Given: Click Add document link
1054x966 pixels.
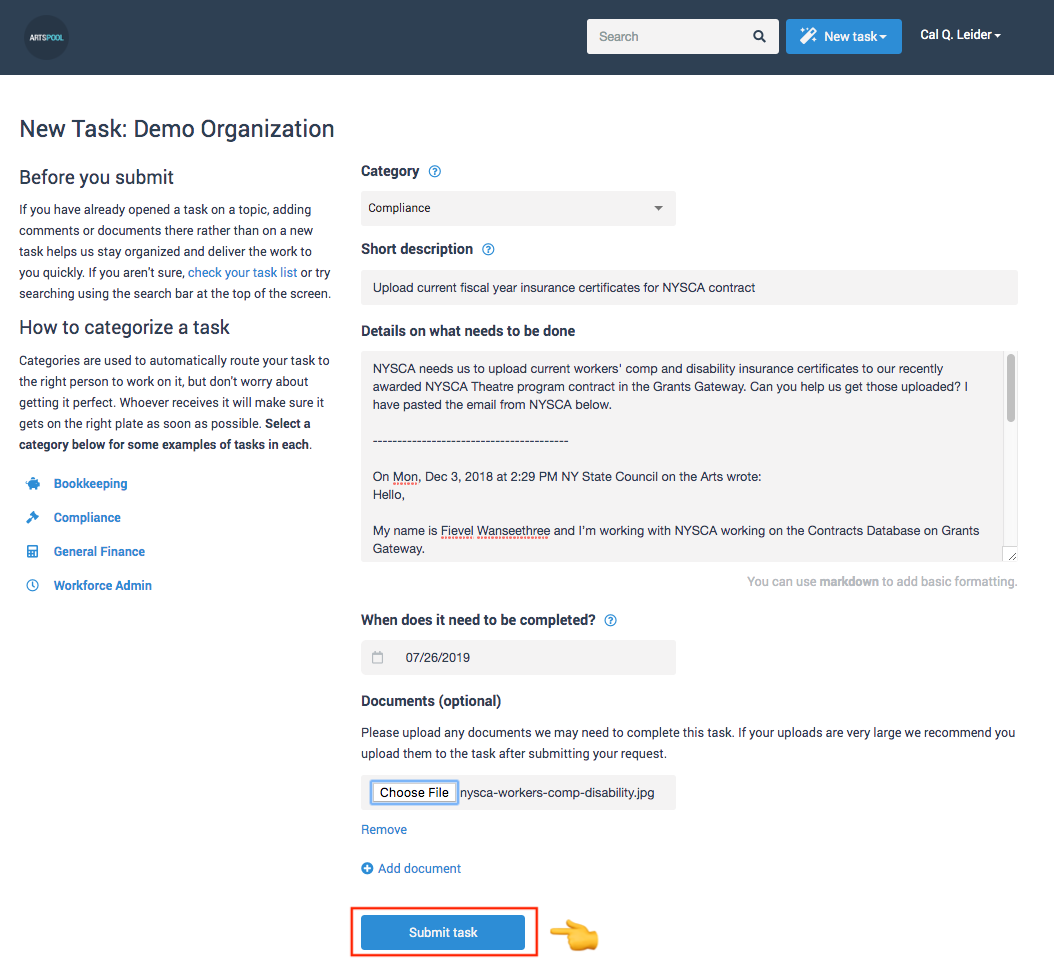Looking at the screenshot, I should (419, 869).
